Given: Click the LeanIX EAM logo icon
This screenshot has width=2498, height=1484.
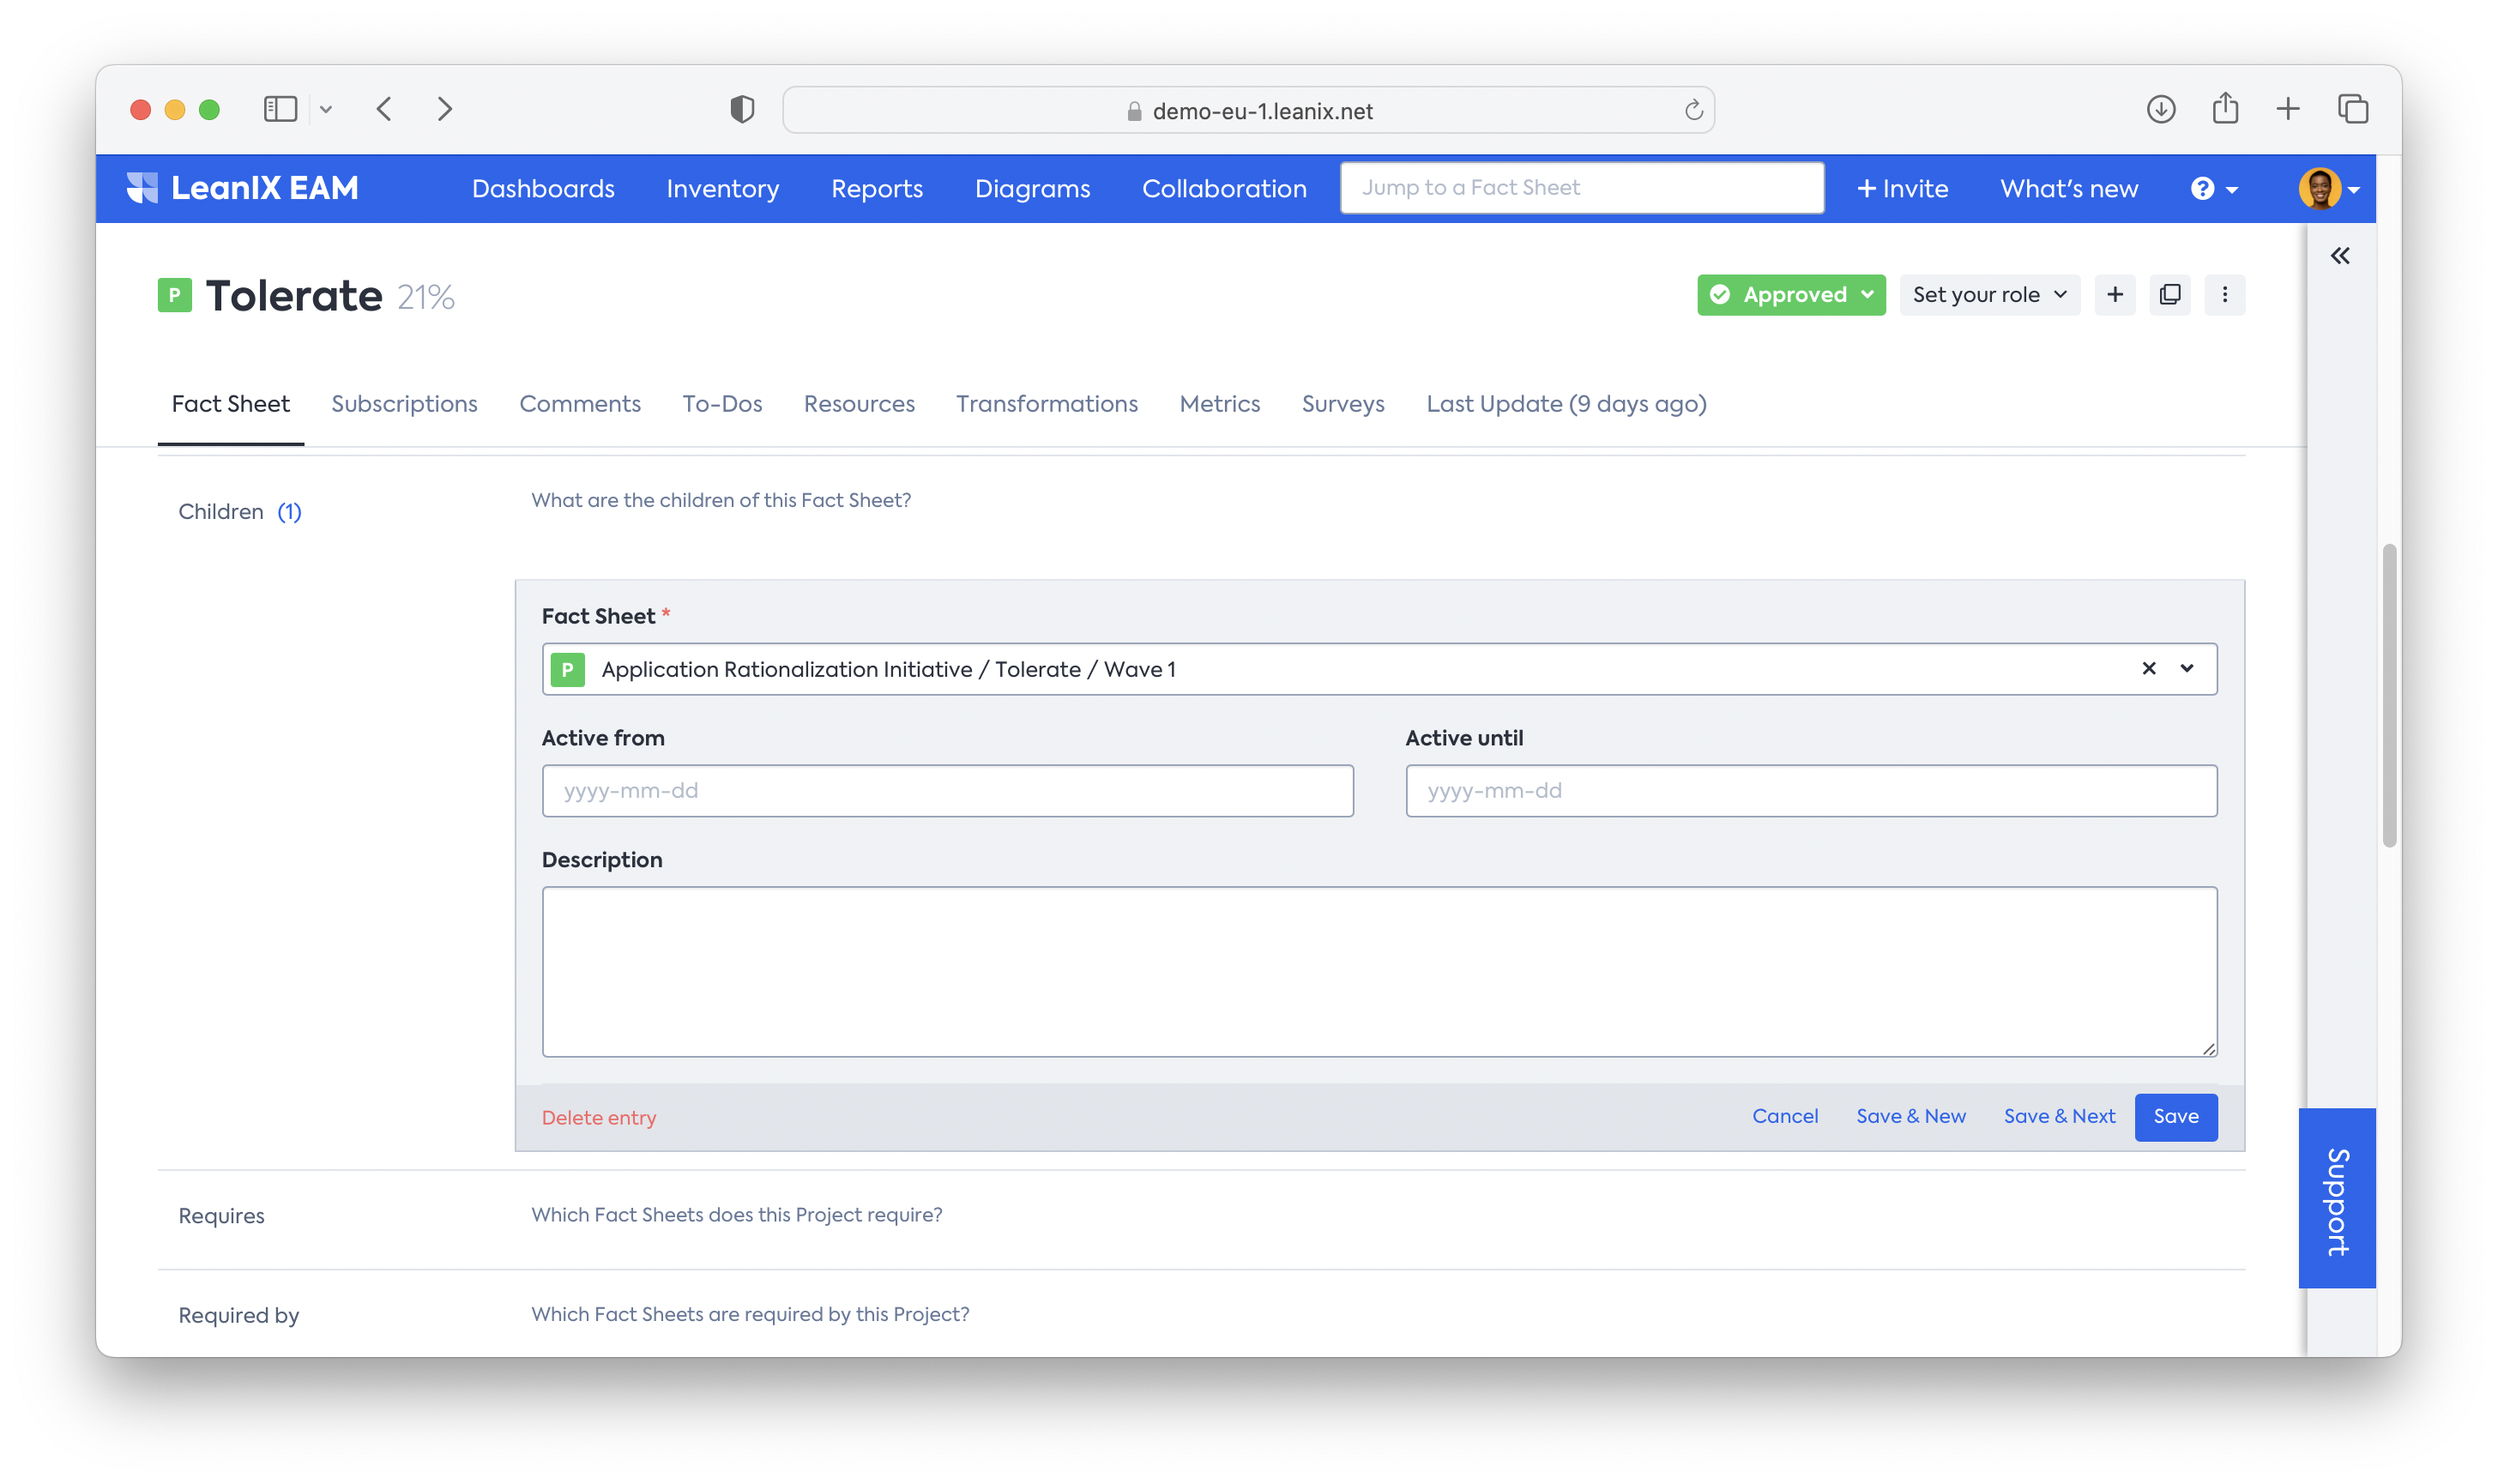Looking at the screenshot, I should click(142, 188).
